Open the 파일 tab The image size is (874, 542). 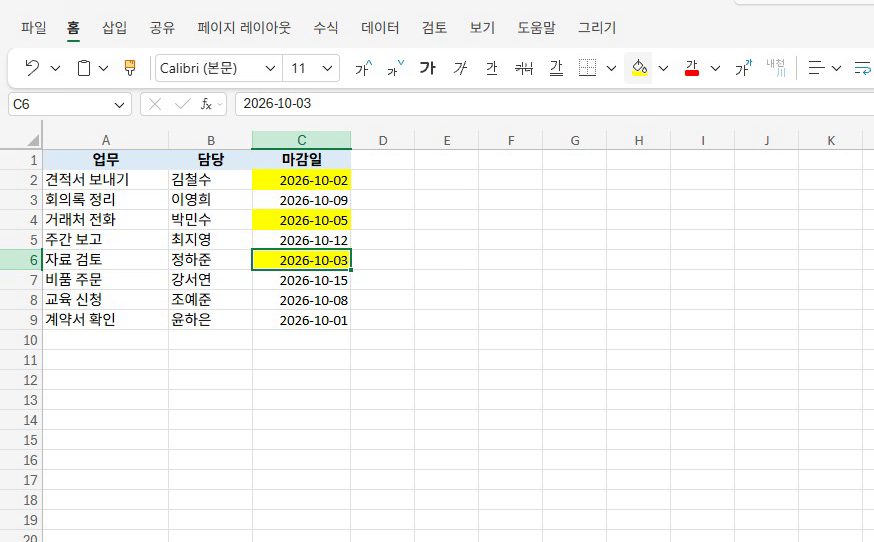(x=33, y=27)
